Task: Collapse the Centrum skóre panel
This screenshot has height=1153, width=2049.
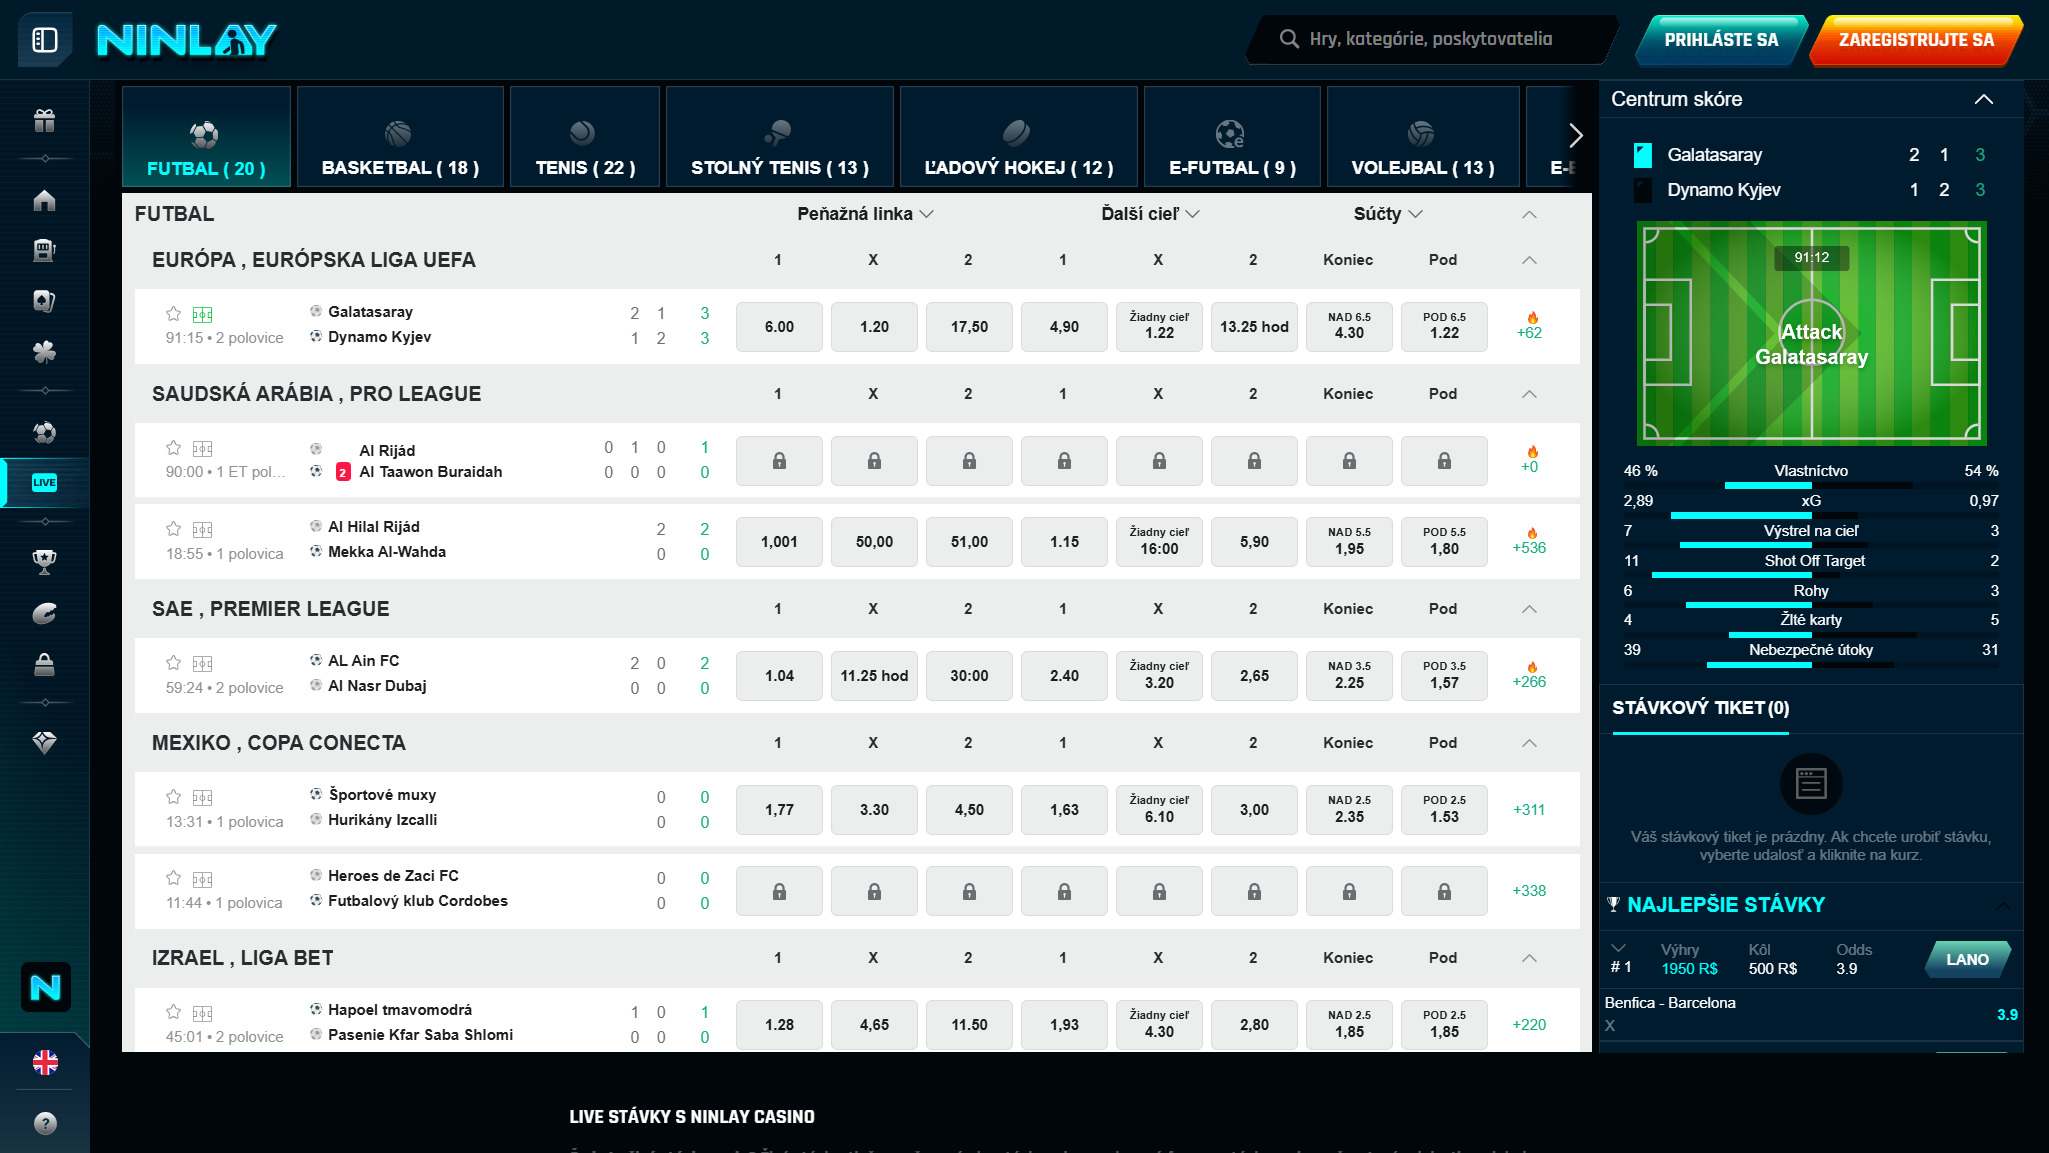Action: [1986, 99]
